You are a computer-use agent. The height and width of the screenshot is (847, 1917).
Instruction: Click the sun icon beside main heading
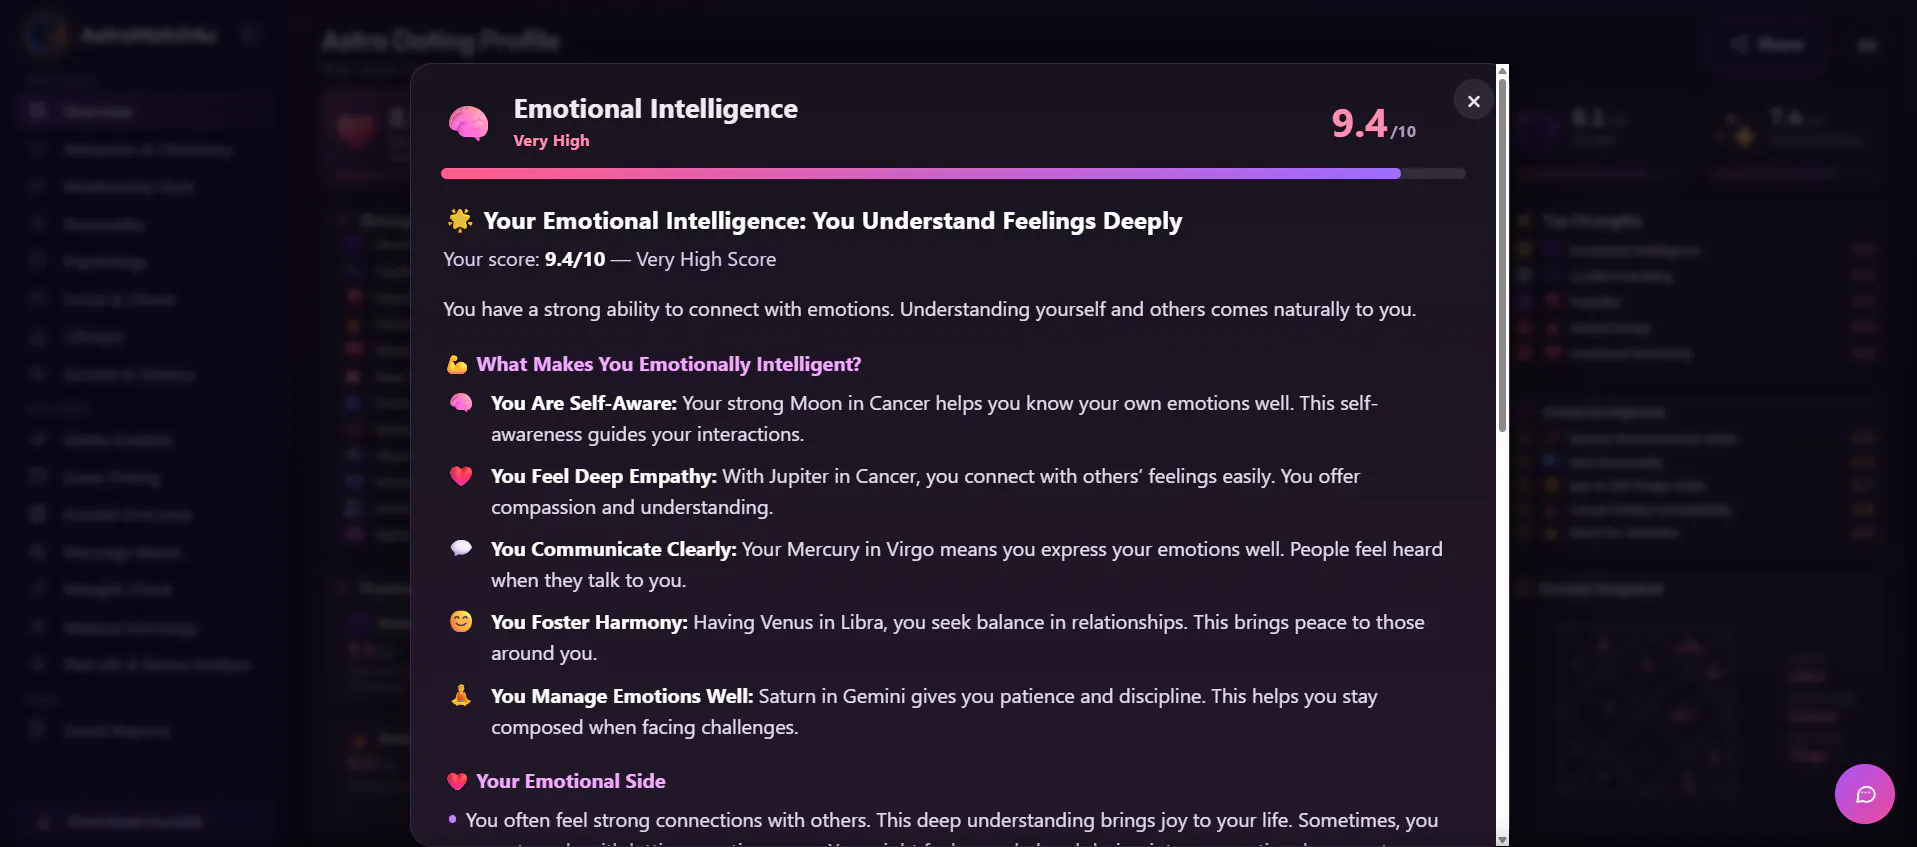point(460,220)
